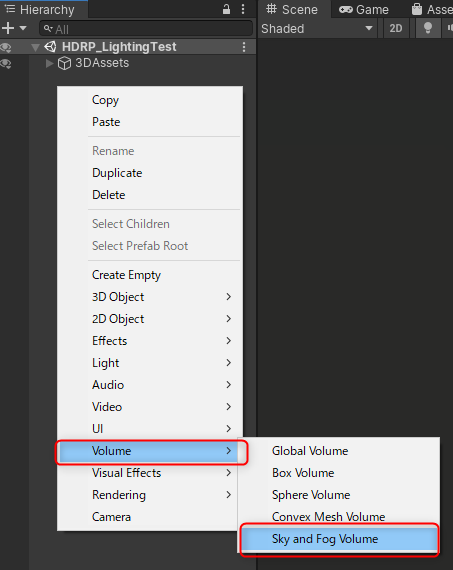
Task: Collapse the HDRP_LightingTest scene foldout
Action: (35, 48)
